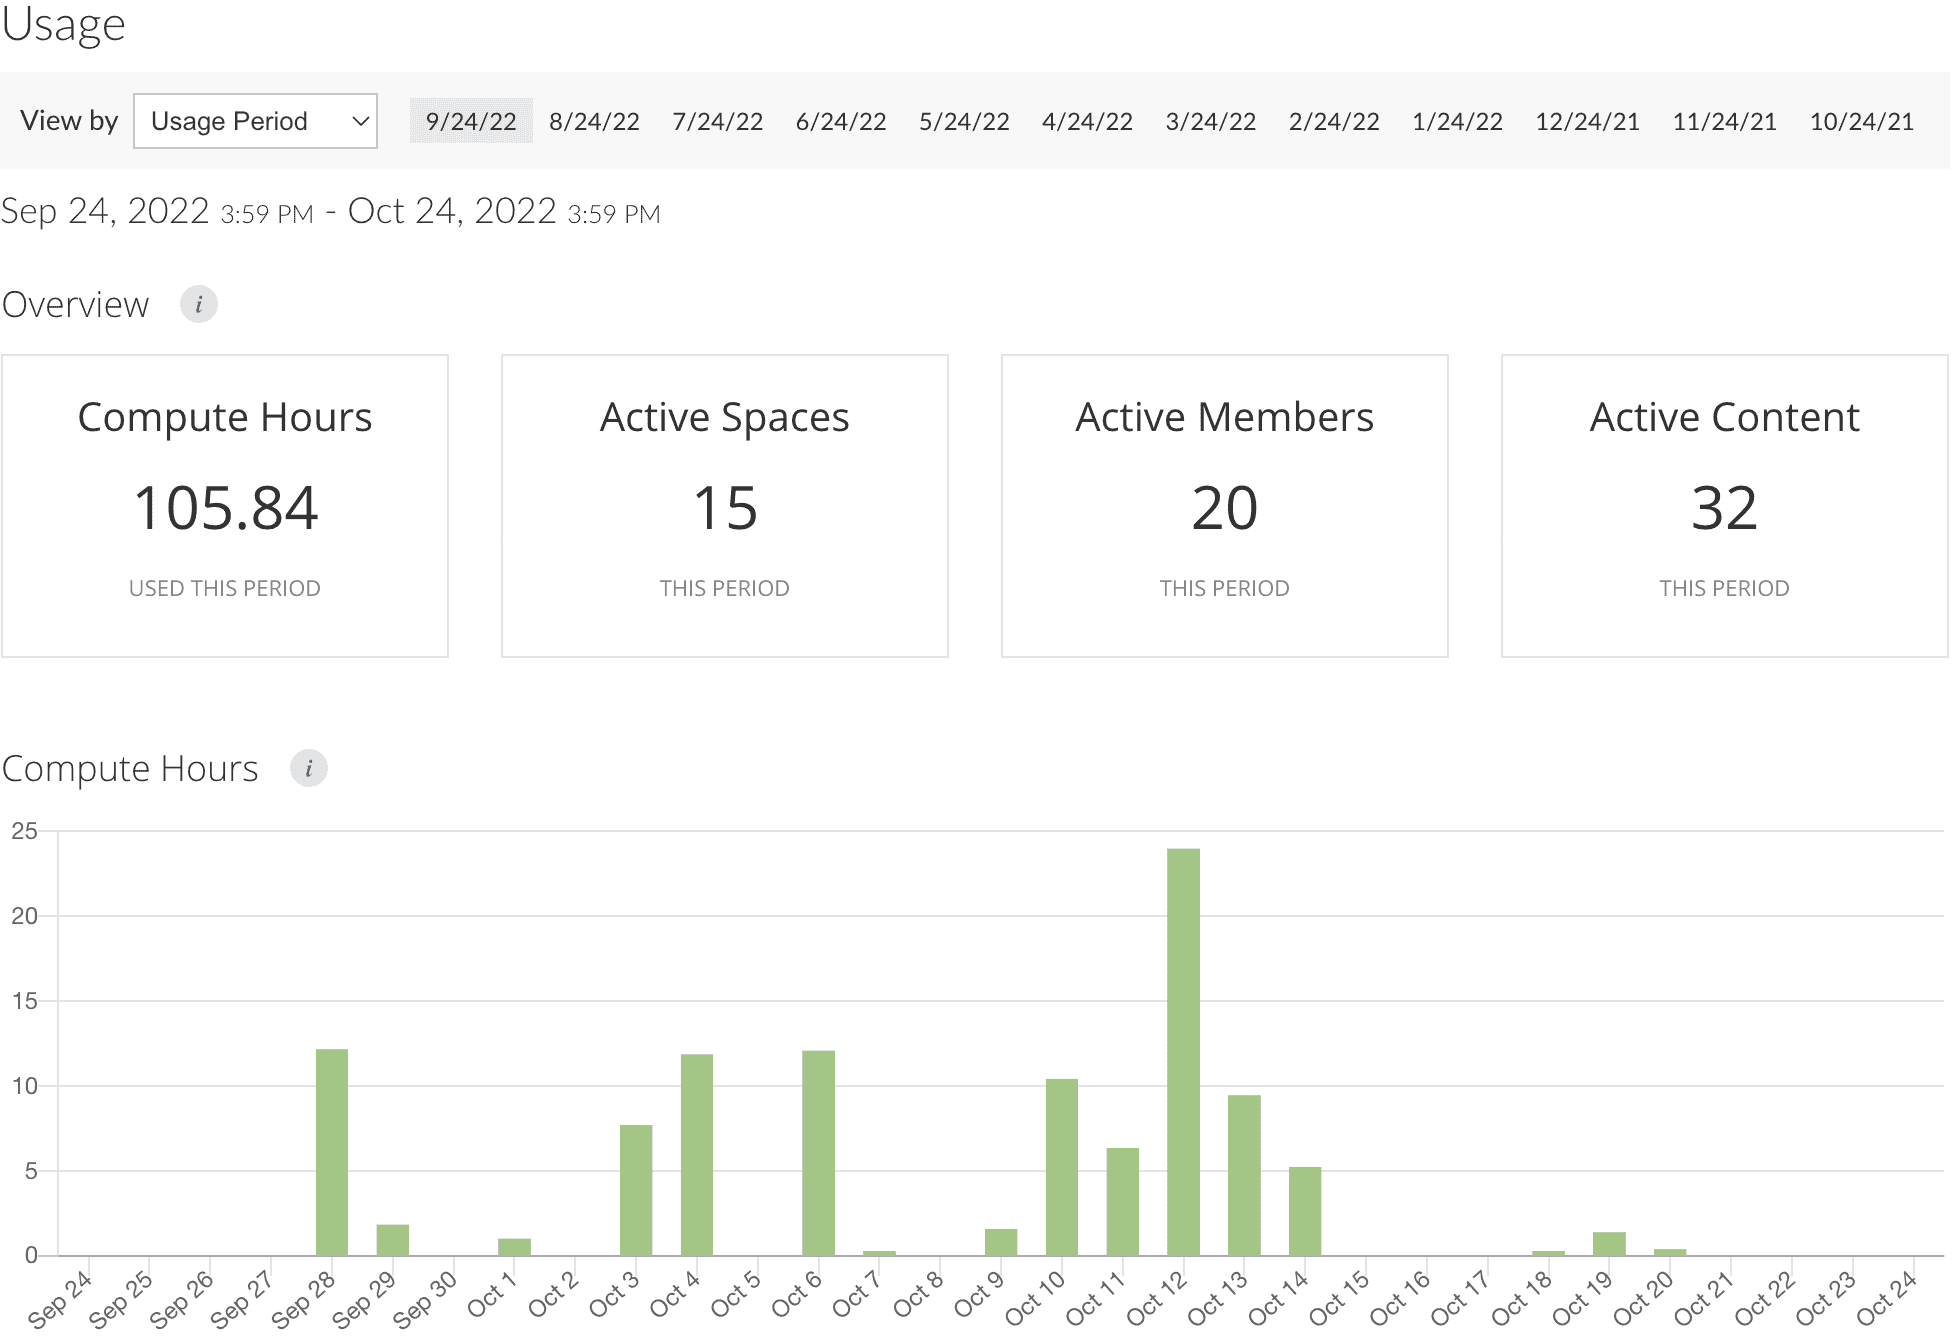Click the Active Content card

pos(1725,506)
